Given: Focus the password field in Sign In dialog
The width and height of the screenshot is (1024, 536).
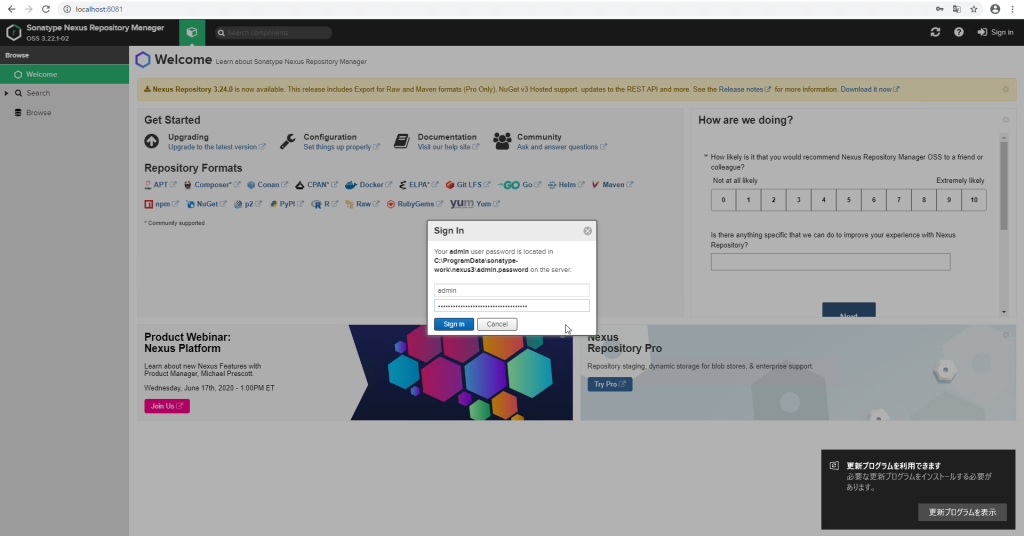Looking at the screenshot, I should pos(511,306).
